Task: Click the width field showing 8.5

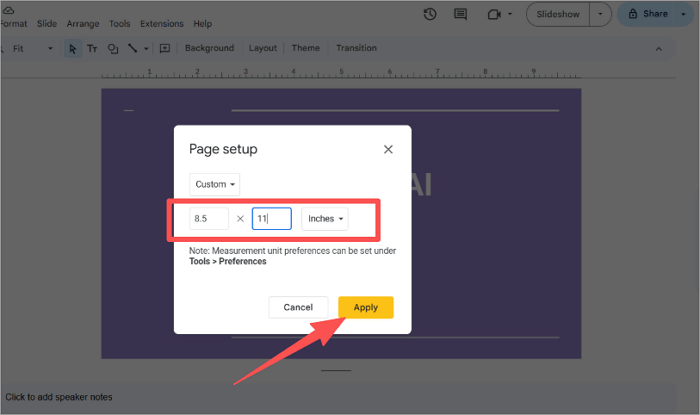Action: point(209,219)
